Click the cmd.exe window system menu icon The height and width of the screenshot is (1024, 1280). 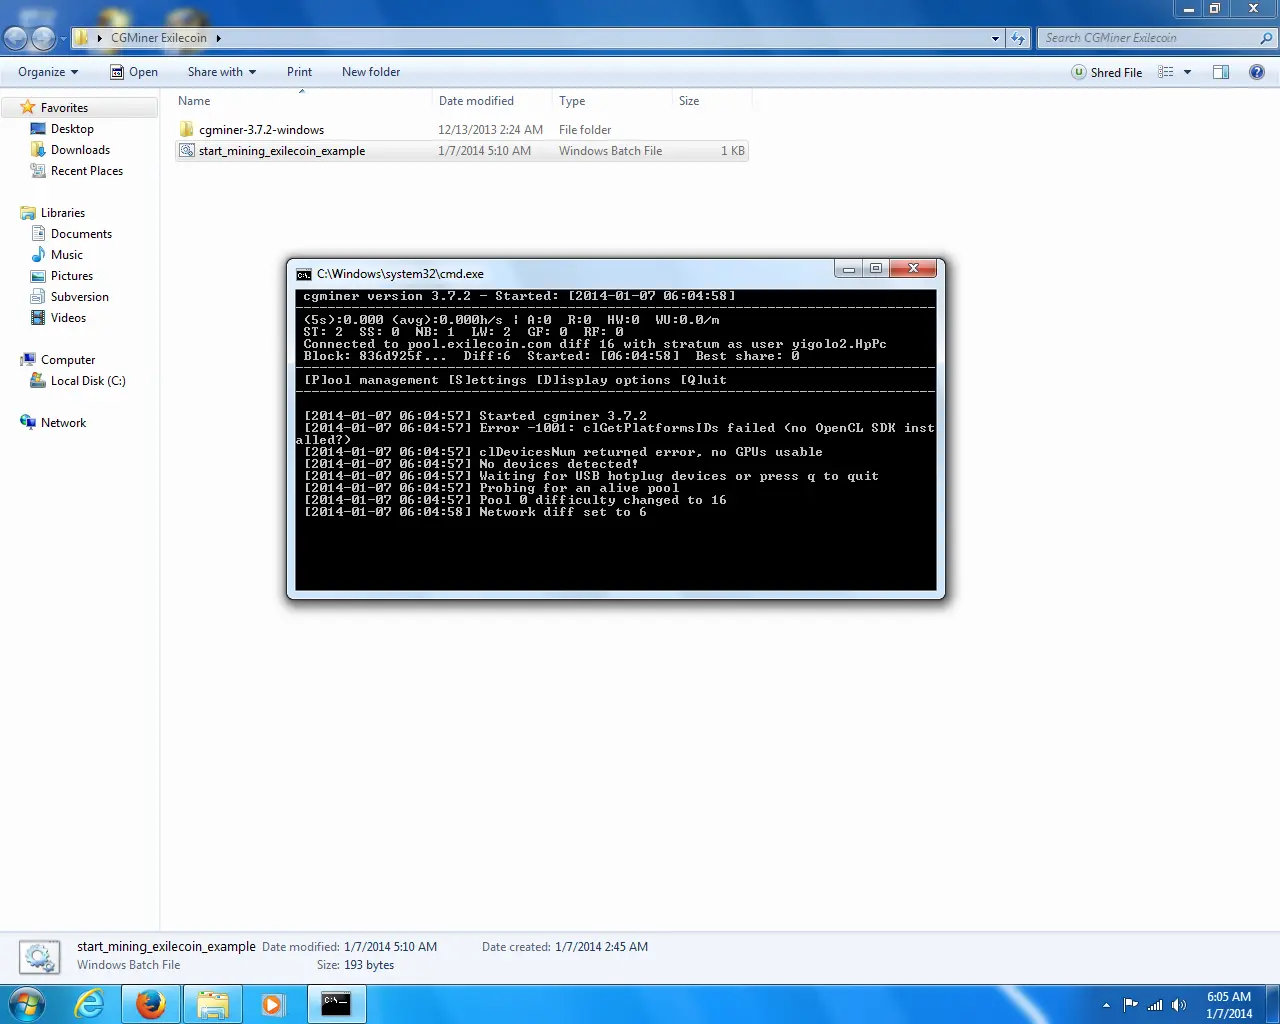coord(304,274)
